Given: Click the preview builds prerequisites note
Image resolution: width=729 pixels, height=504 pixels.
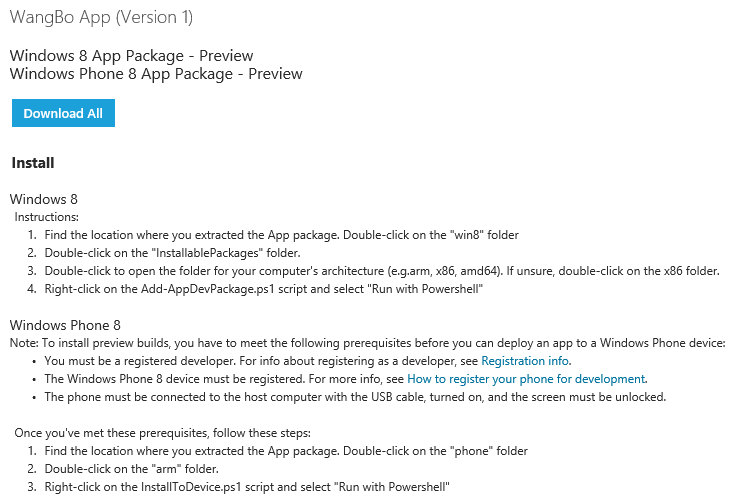Looking at the screenshot, I should [x=367, y=343].
